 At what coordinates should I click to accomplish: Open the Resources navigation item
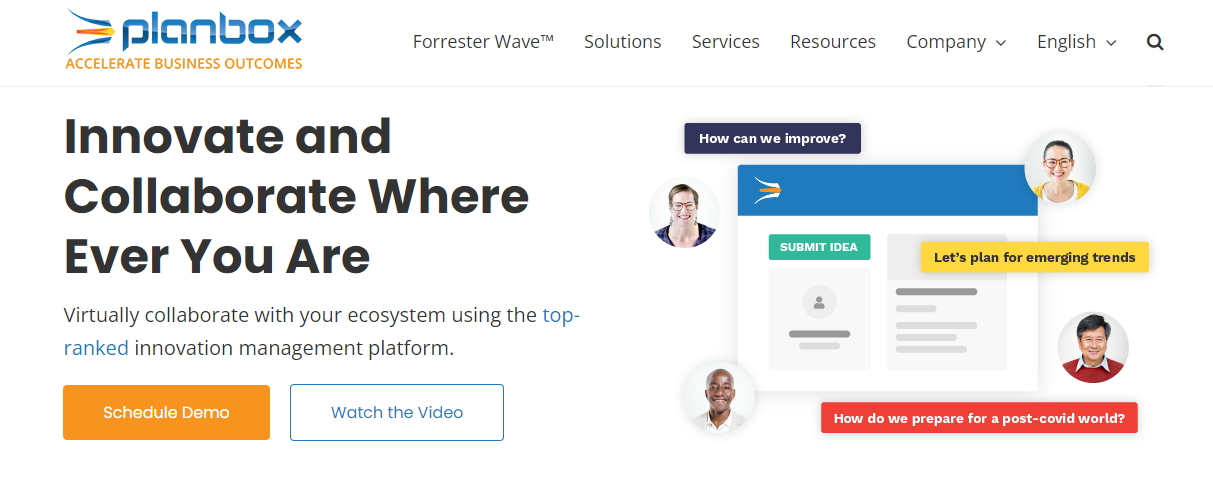(833, 42)
